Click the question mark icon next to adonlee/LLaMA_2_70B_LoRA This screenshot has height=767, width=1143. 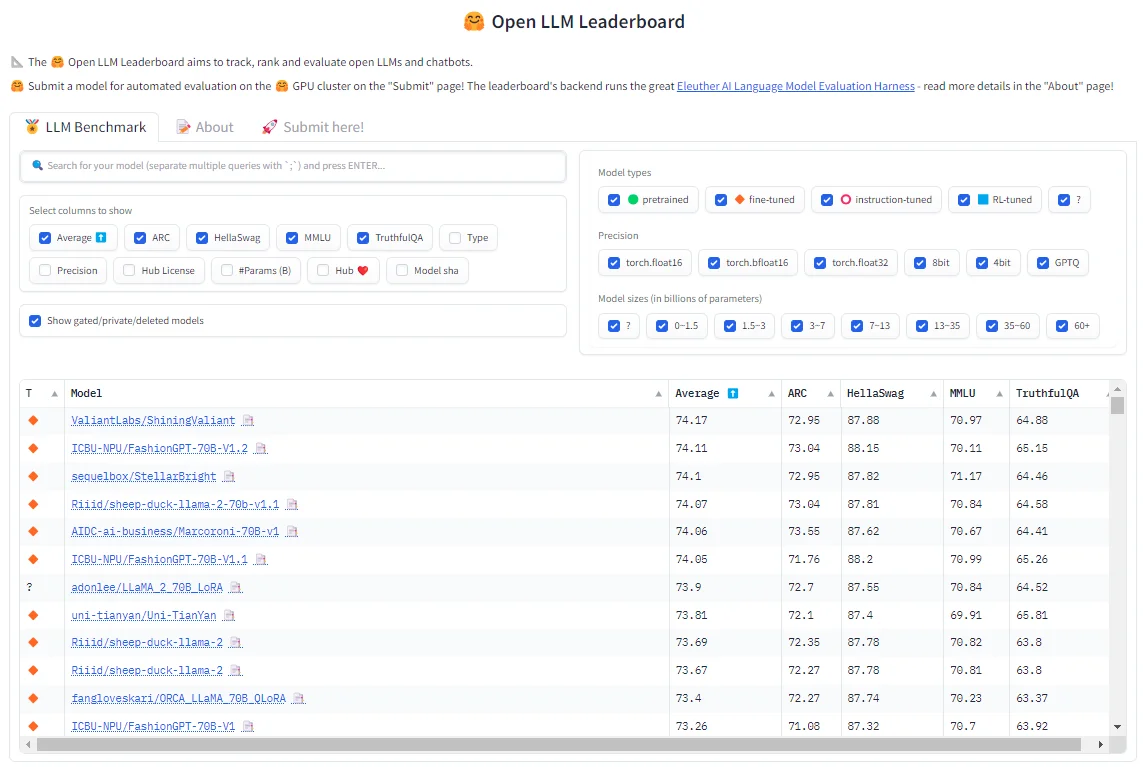30,587
